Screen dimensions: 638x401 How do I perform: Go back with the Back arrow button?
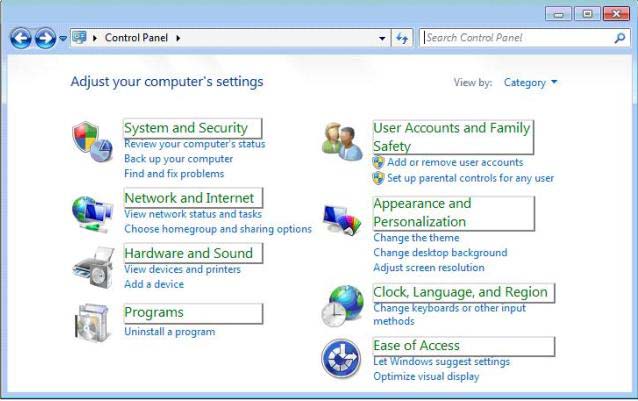pos(21,39)
